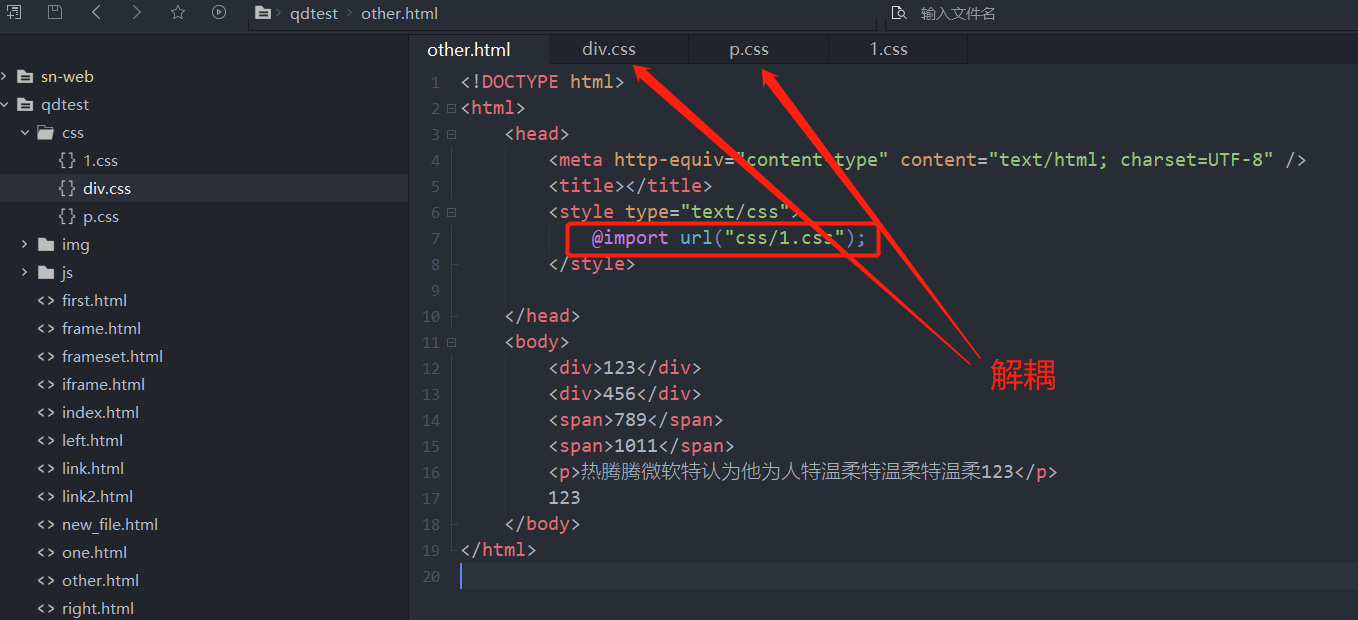Click the run play icon in toolbar

219,13
